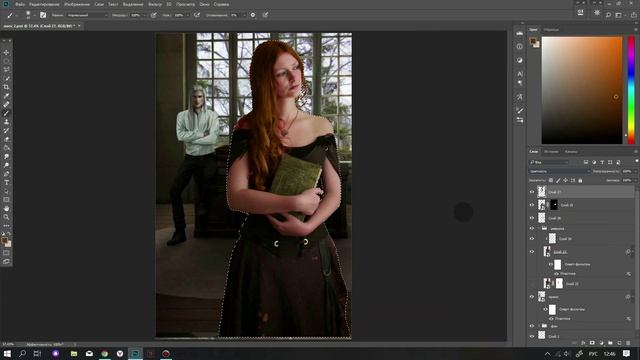This screenshot has height=360, width=640.
Task: Open the Изображение menu
Action: pos(77,4)
